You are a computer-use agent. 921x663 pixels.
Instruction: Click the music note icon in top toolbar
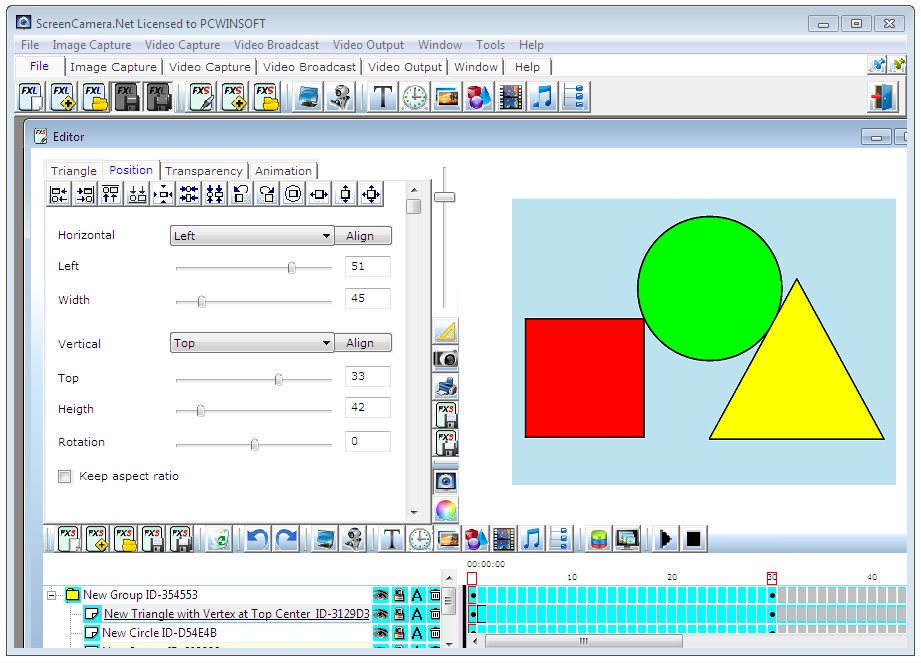point(543,97)
